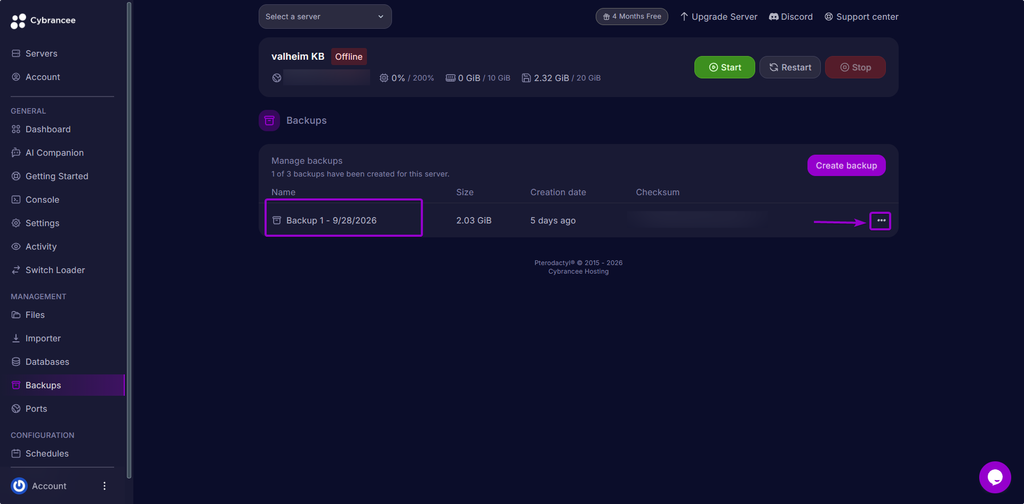Click the Checksum column header
This screenshot has width=1024, height=504.
coord(658,192)
